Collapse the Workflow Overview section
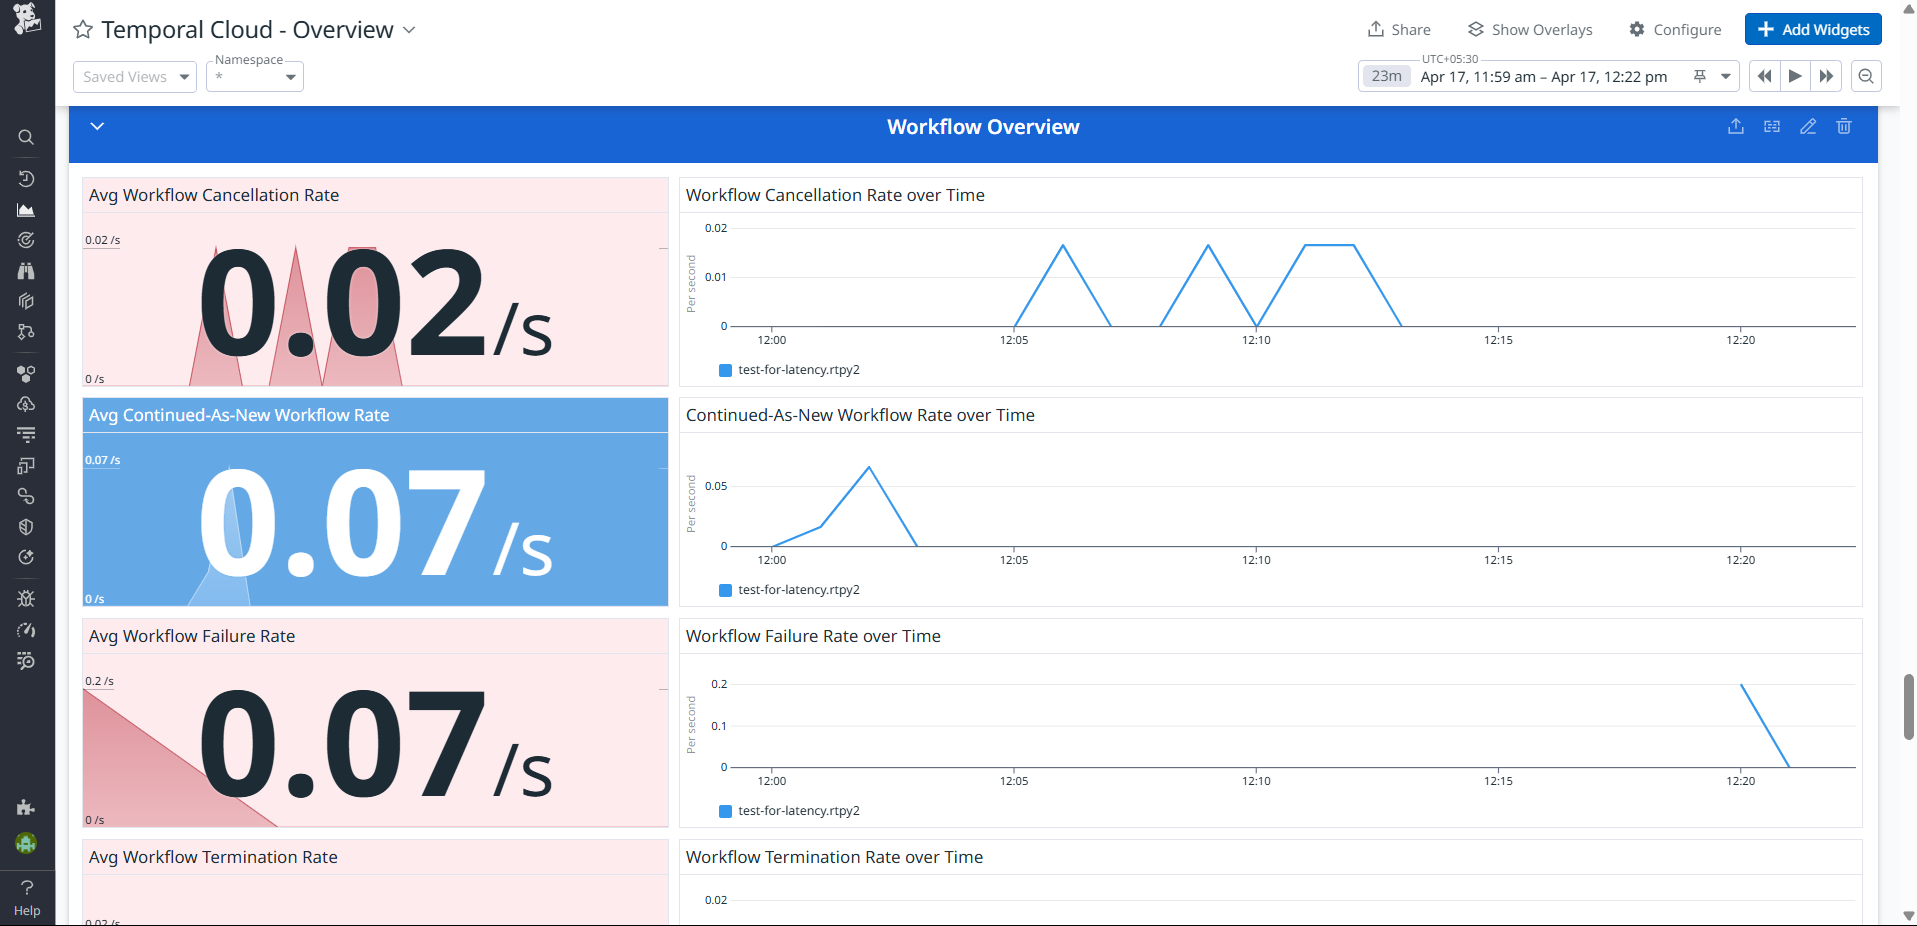 (97, 126)
